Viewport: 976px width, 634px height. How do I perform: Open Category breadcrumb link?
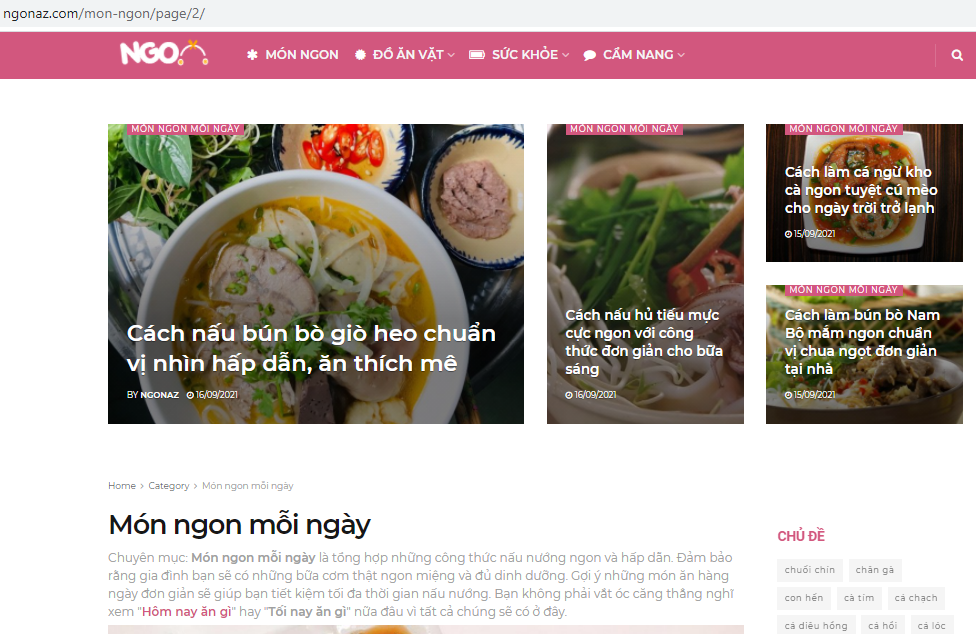(x=169, y=486)
